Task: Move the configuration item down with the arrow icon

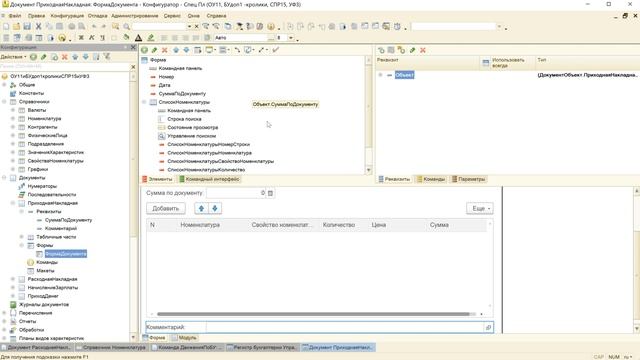Action: 86,57
